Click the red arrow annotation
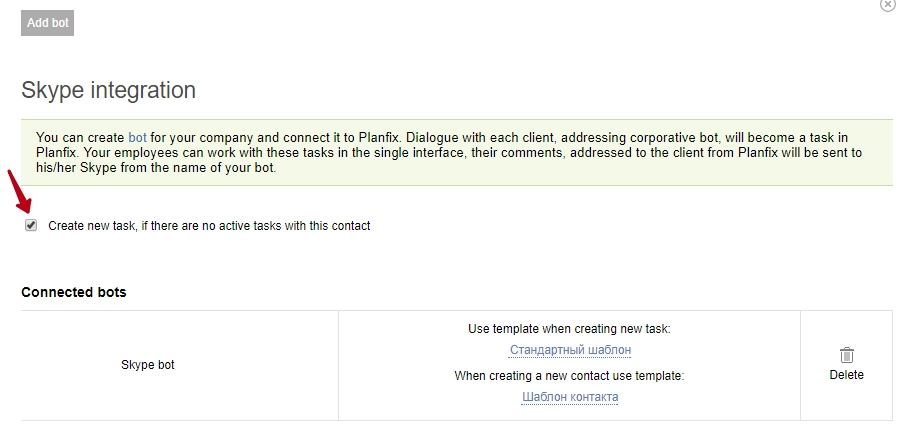 (19, 191)
